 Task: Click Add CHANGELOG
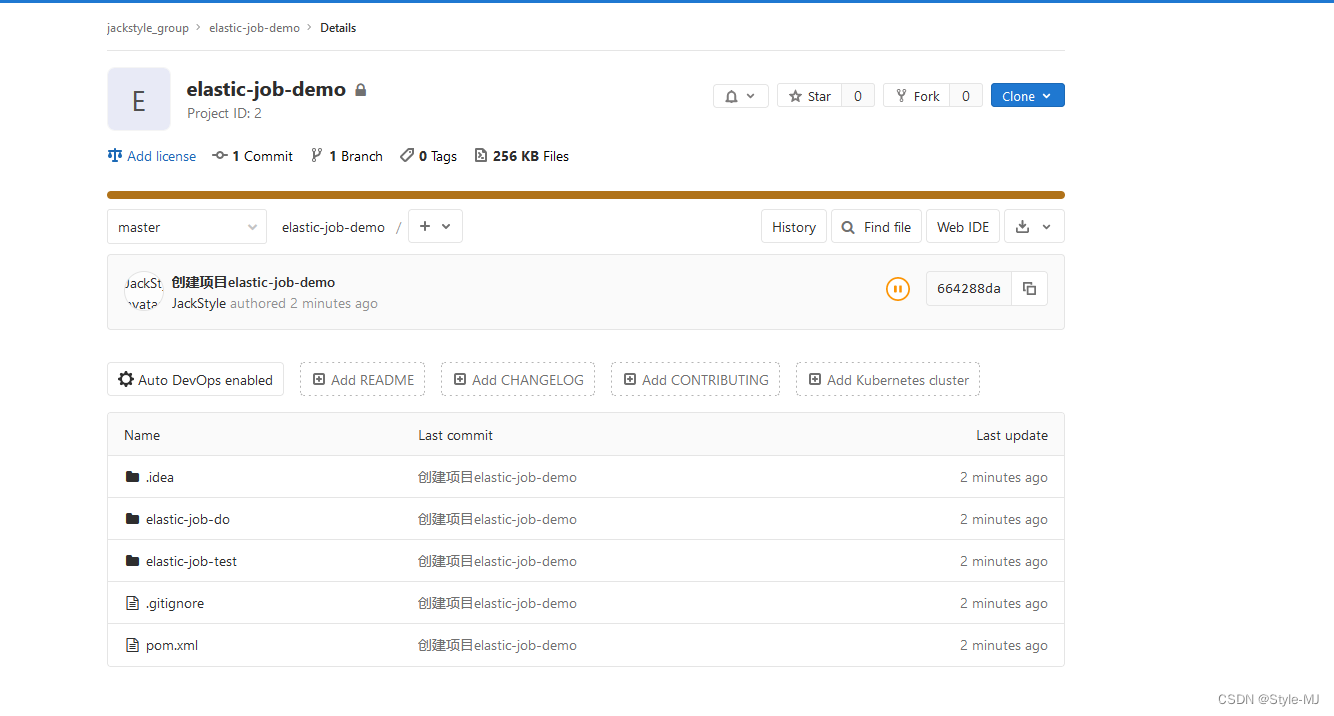pos(518,380)
